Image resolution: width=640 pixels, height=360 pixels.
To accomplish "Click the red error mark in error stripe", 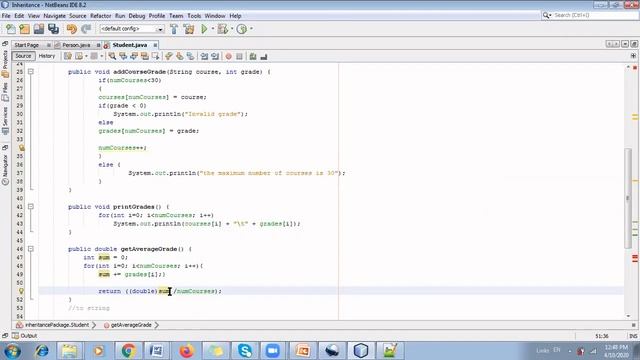I will pos(635,258).
